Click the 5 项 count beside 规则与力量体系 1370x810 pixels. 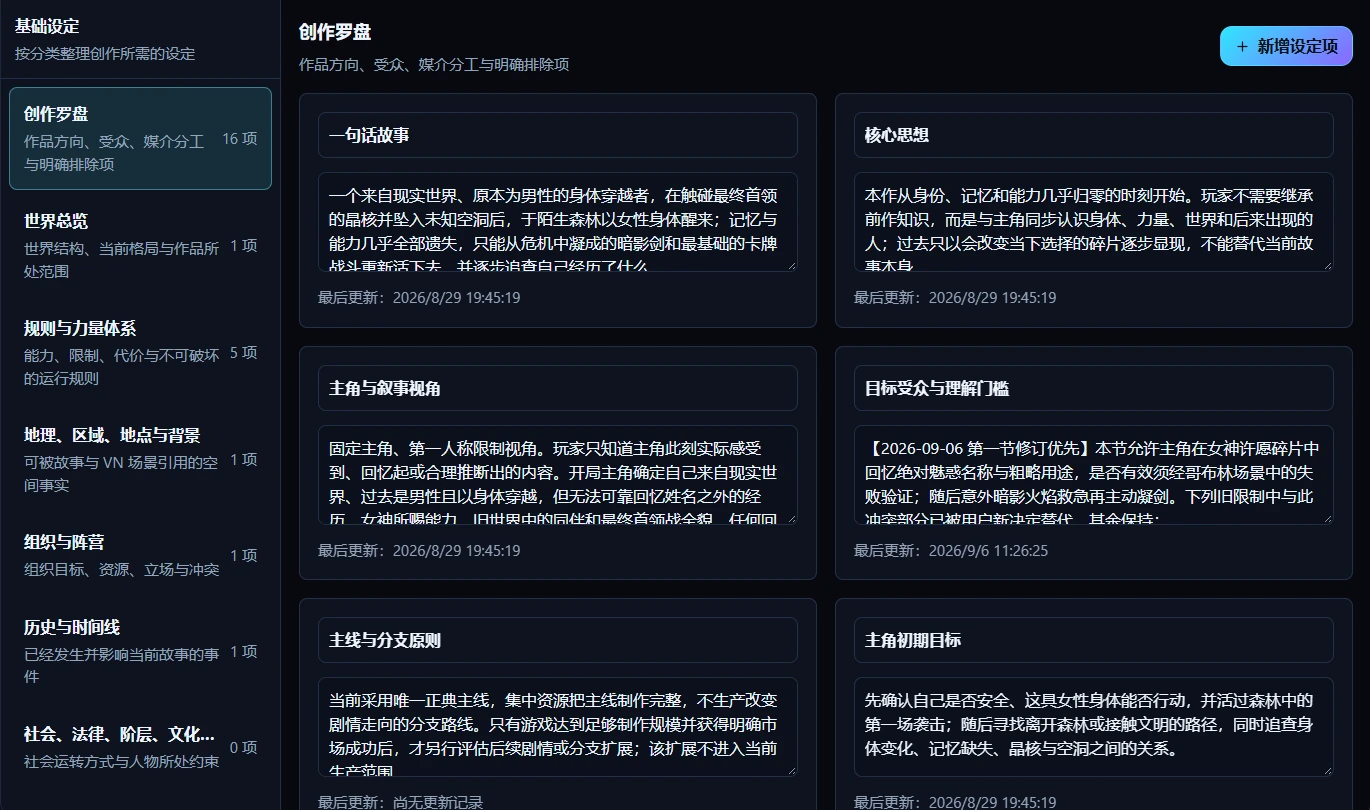[243, 352]
